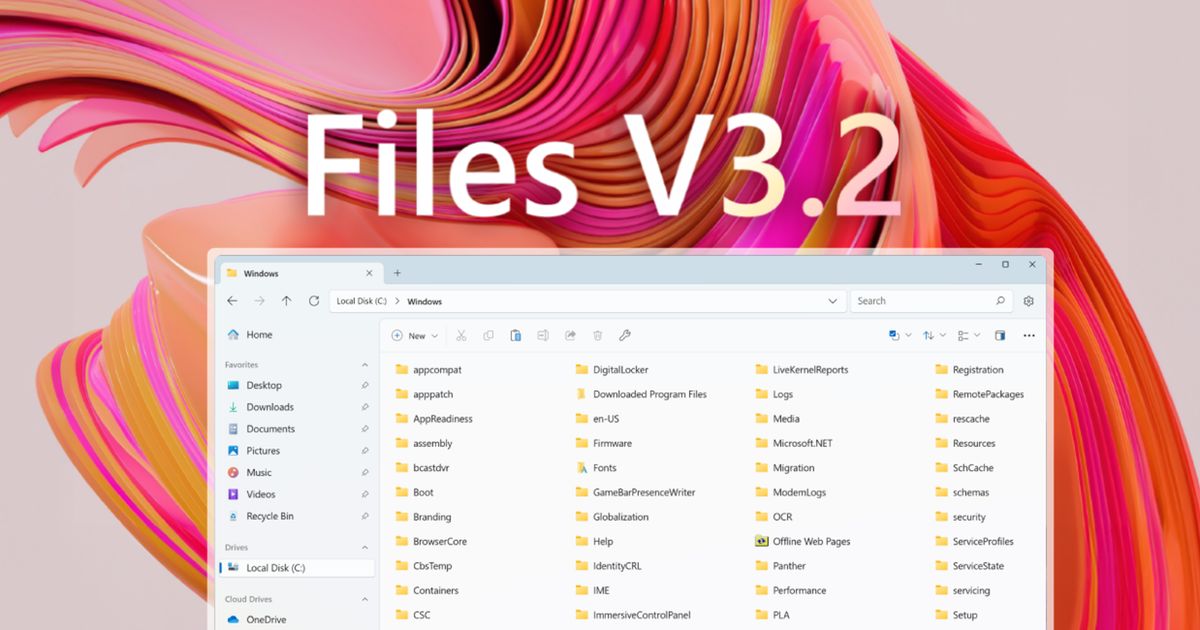The image size is (1200, 630).
Task: Add a new tab with plus button
Action: coord(397,273)
